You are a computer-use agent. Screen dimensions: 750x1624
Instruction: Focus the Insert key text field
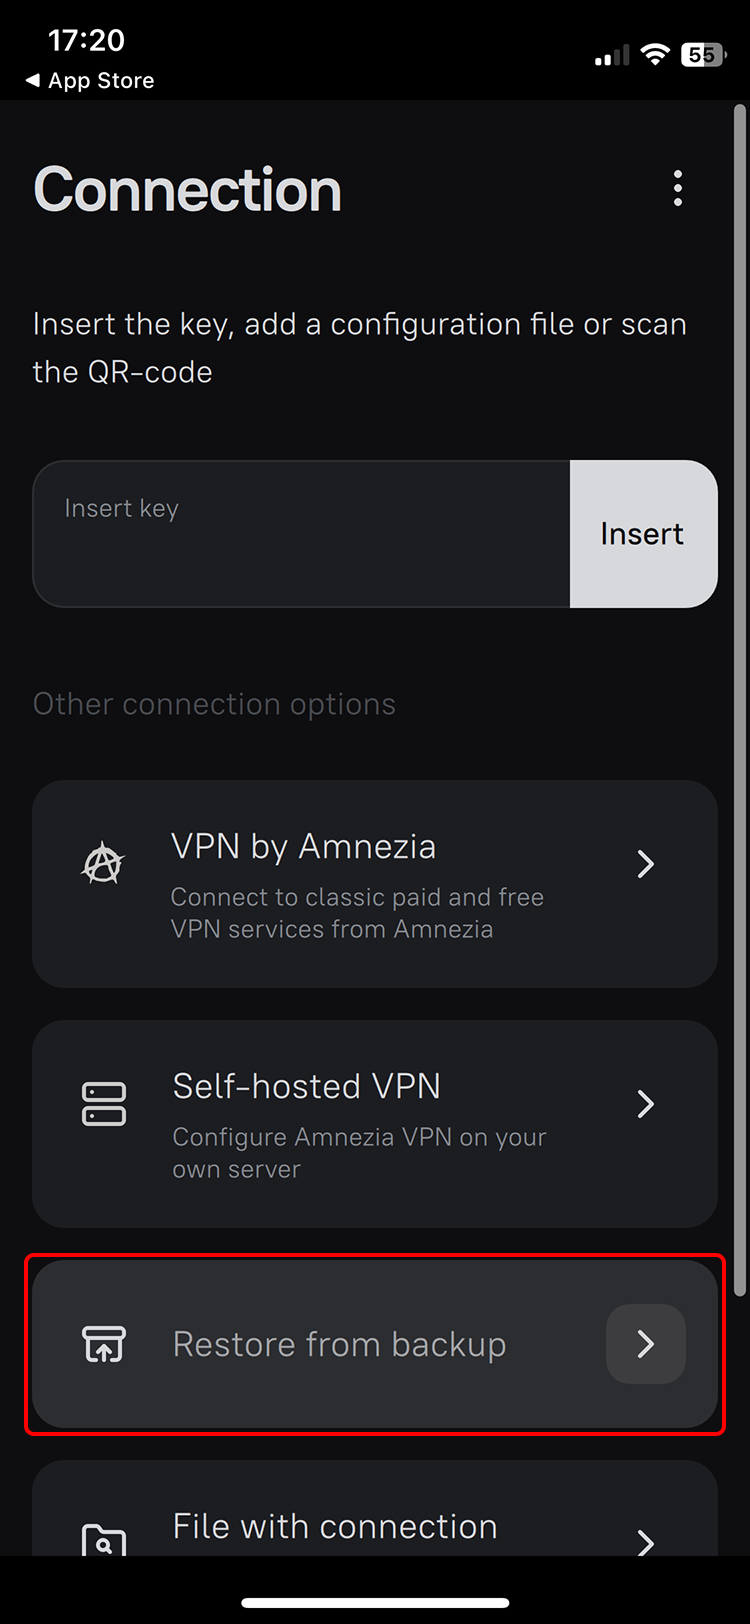[x=301, y=534]
